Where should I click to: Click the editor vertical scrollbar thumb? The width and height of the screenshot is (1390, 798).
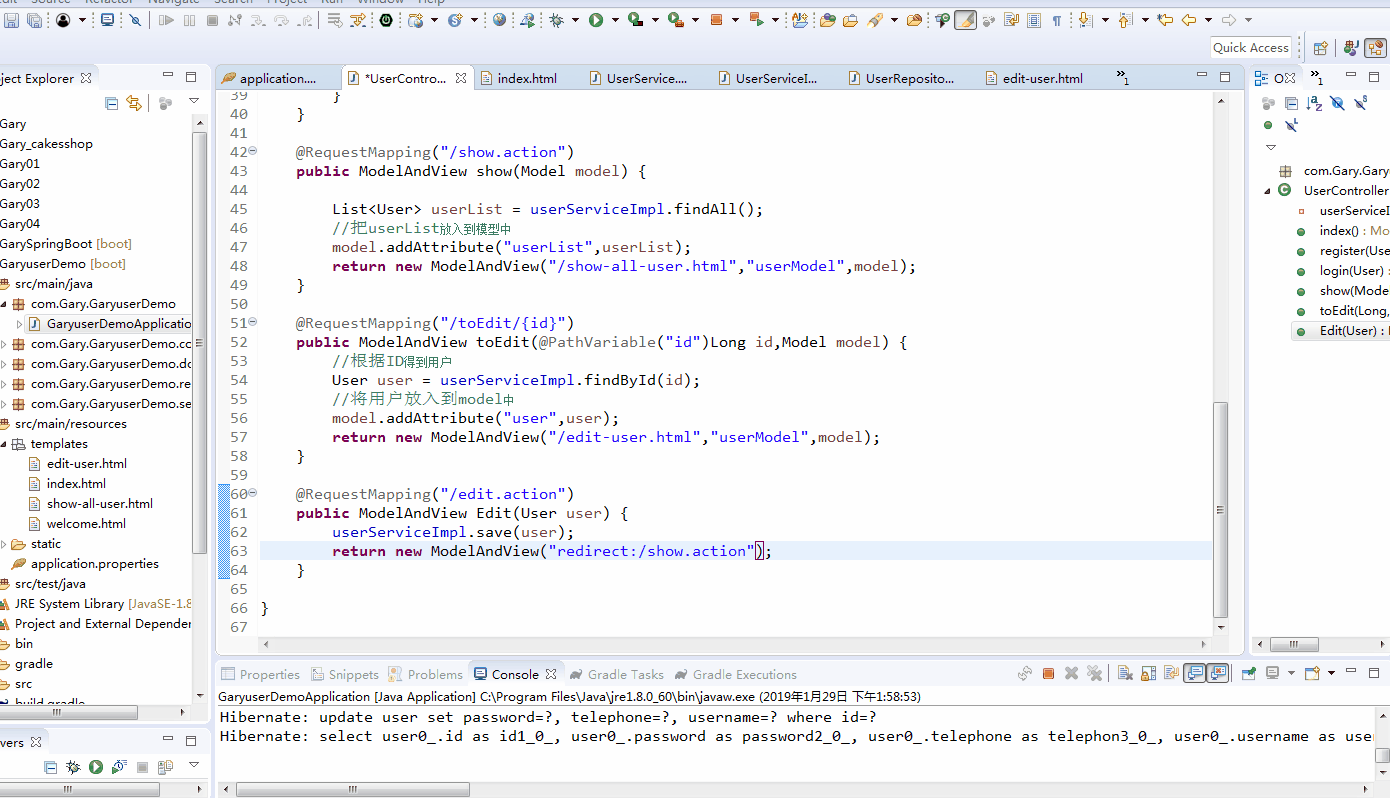[1219, 510]
